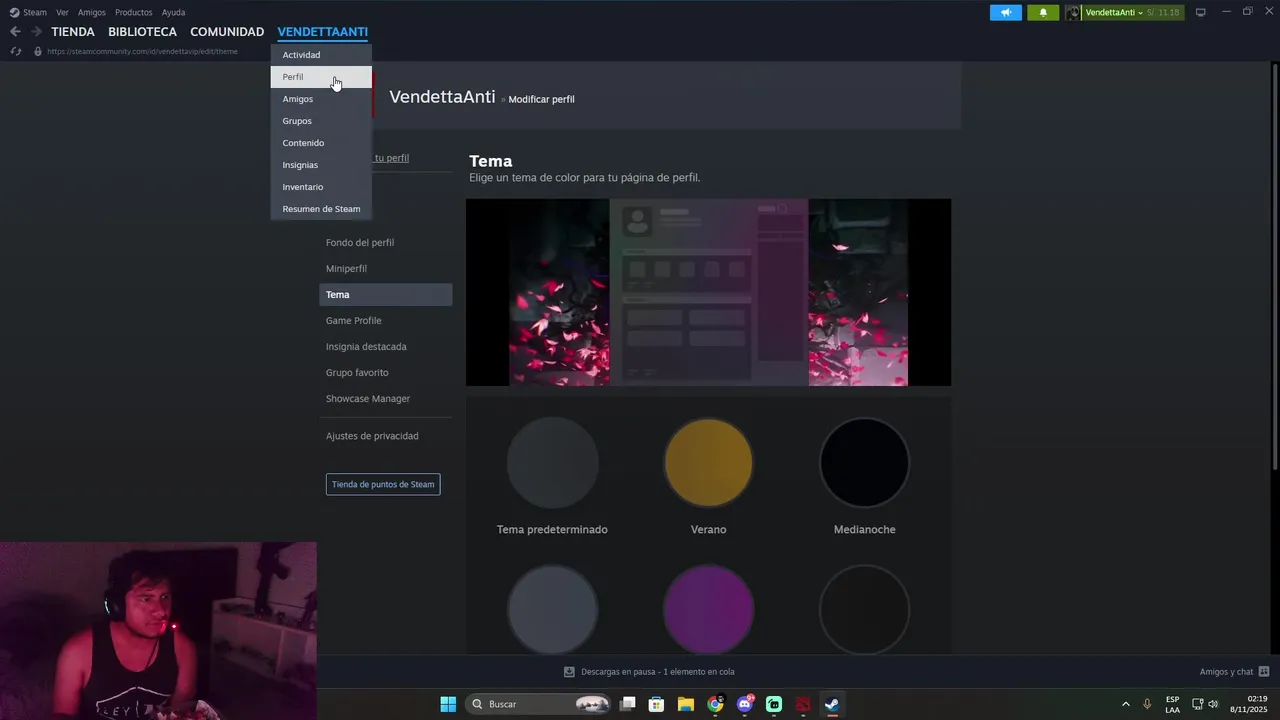Open the Amigos y chat icon

pyautogui.click(x=1264, y=672)
